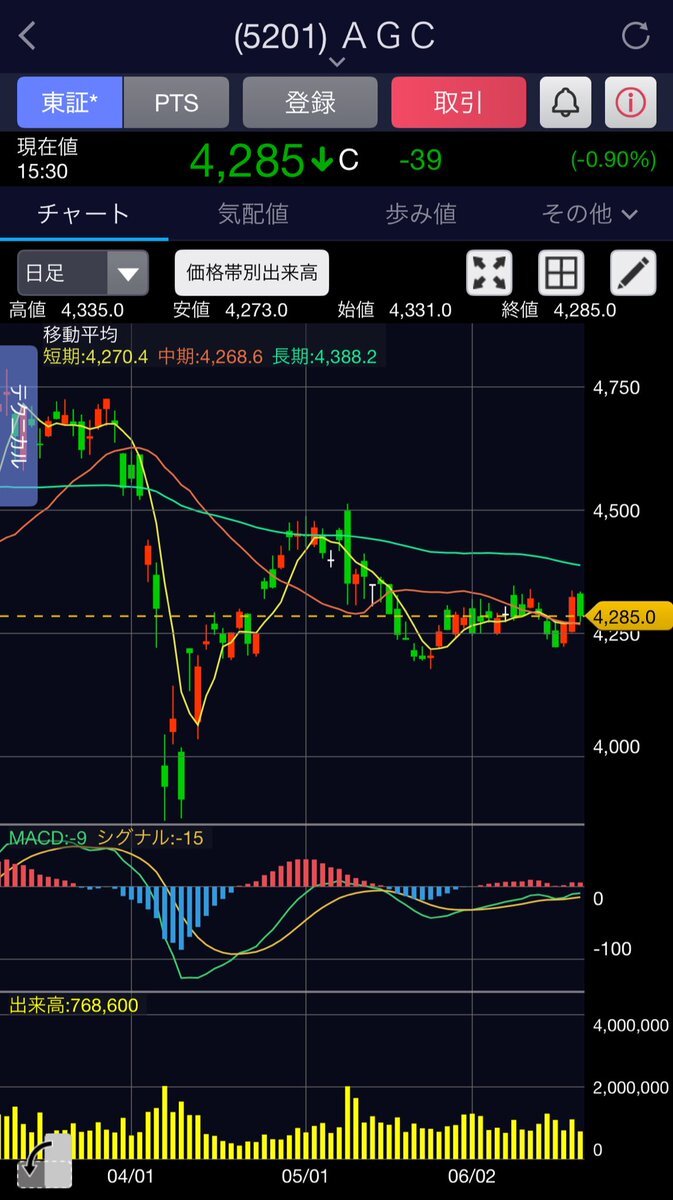The height and width of the screenshot is (1200, 673).
Task: Tap the 出来高:768,600 volume label
Action: click(74, 1006)
